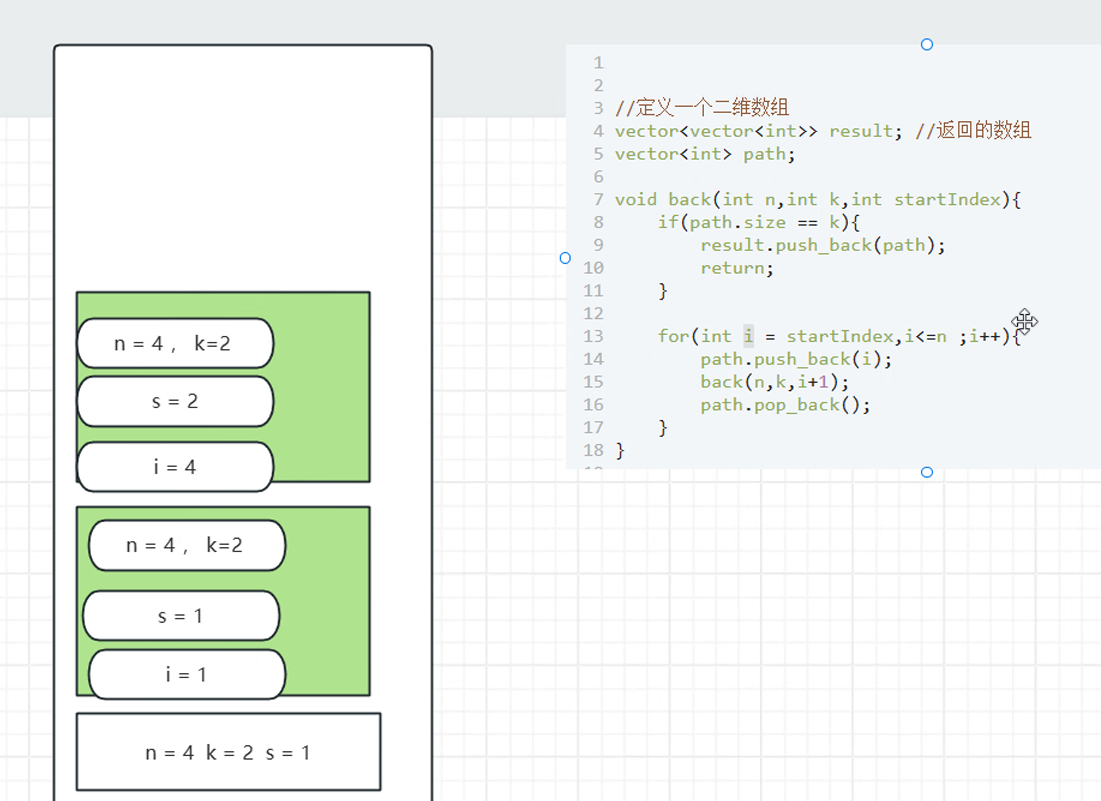
Task: Click code line 'void back(int n,int k,int startIndex){'
Action: (818, 199)
